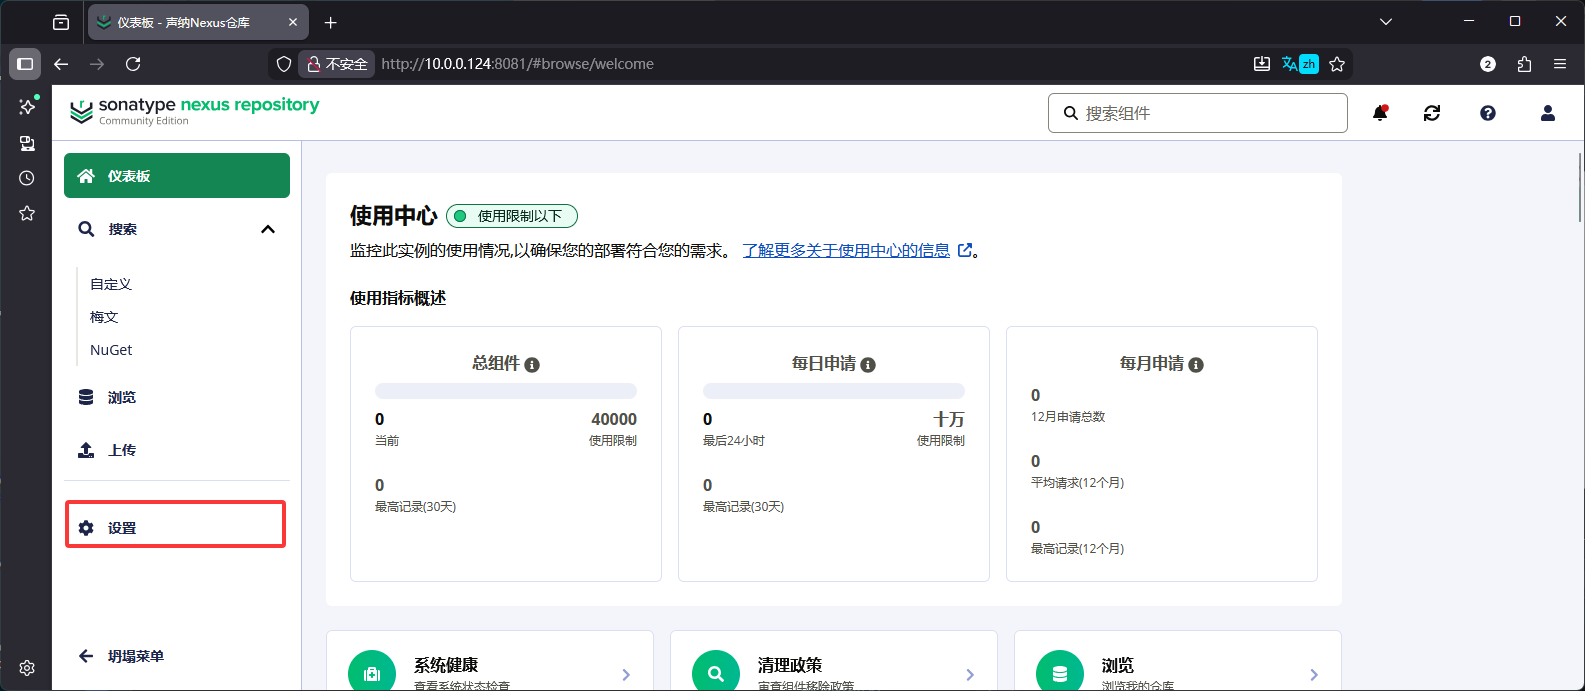Select 自定义 search submenu item
1585x691 pixels.
[111, 284]
